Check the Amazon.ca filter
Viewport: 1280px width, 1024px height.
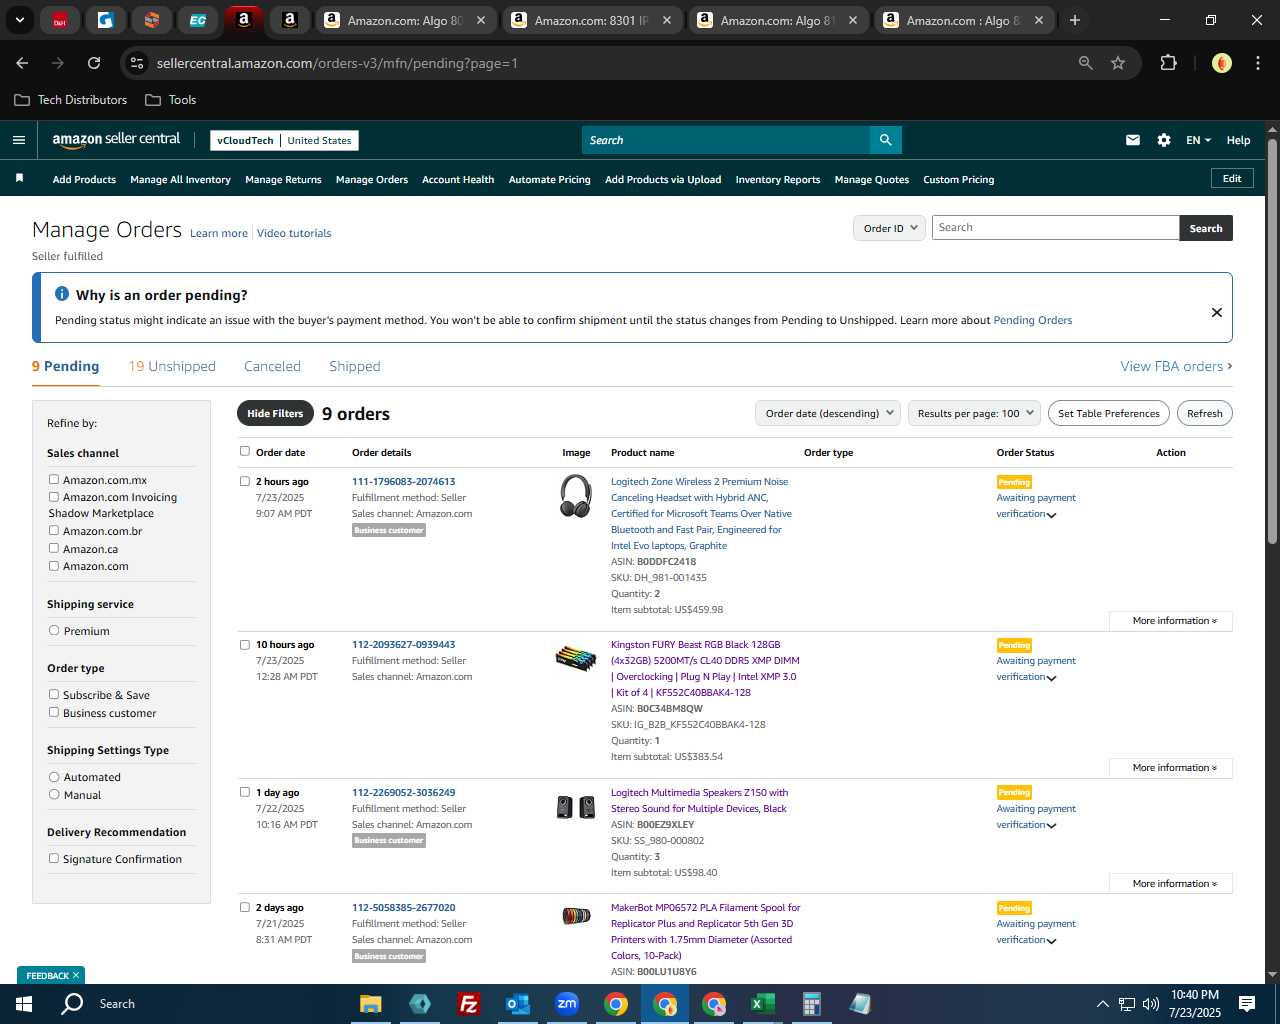(54, 548)
